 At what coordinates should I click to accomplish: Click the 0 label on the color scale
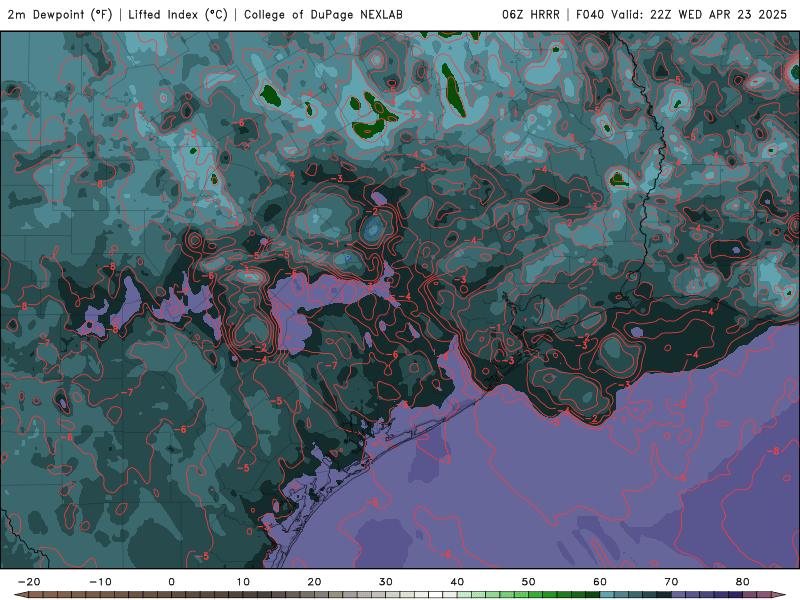tap(171, 582)
